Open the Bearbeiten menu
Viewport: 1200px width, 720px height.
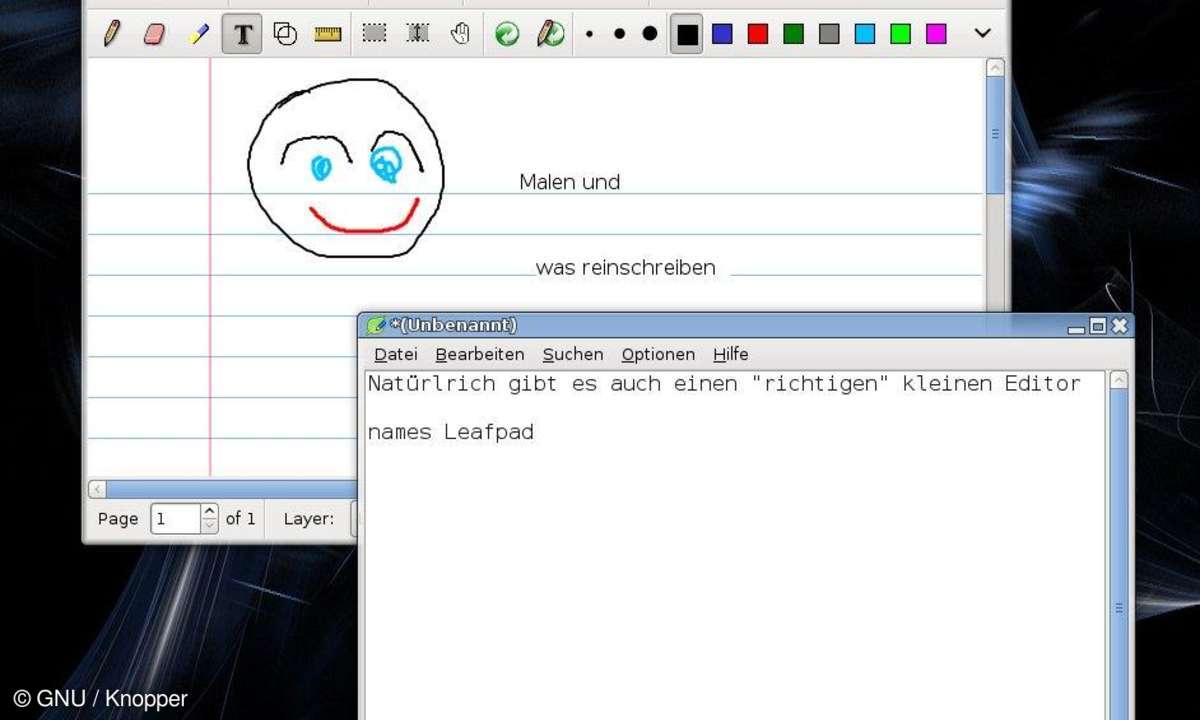click(x=480, y=354)
